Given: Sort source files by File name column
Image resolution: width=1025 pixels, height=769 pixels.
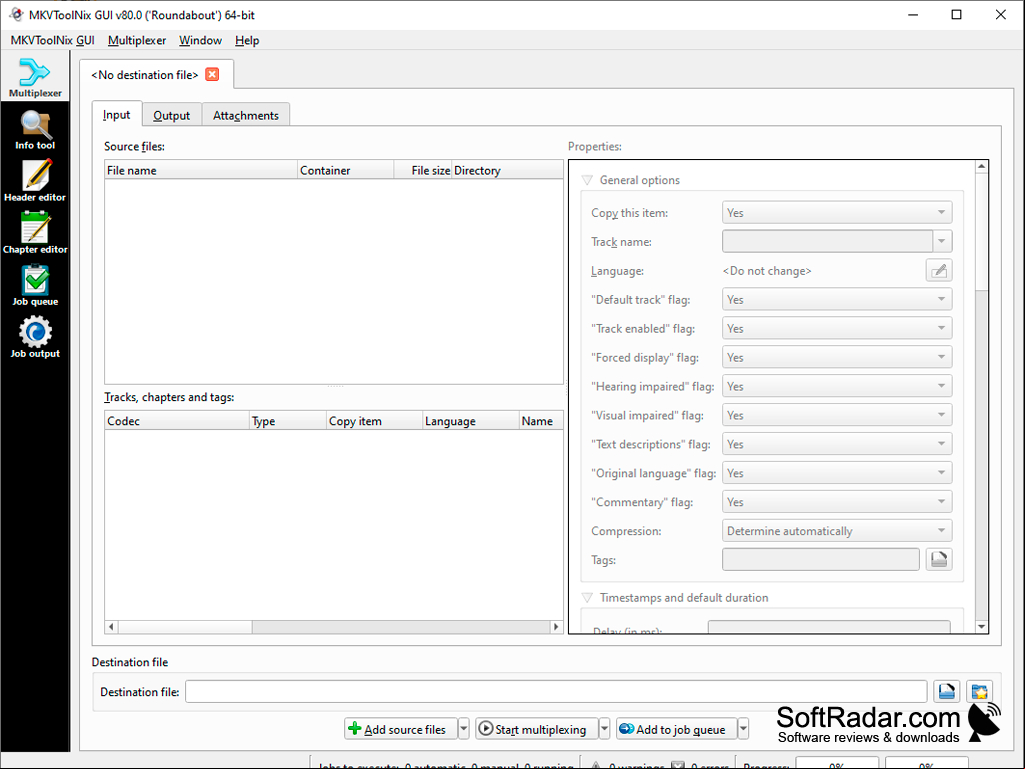Looking at the screenshot, I should (201, 170).
